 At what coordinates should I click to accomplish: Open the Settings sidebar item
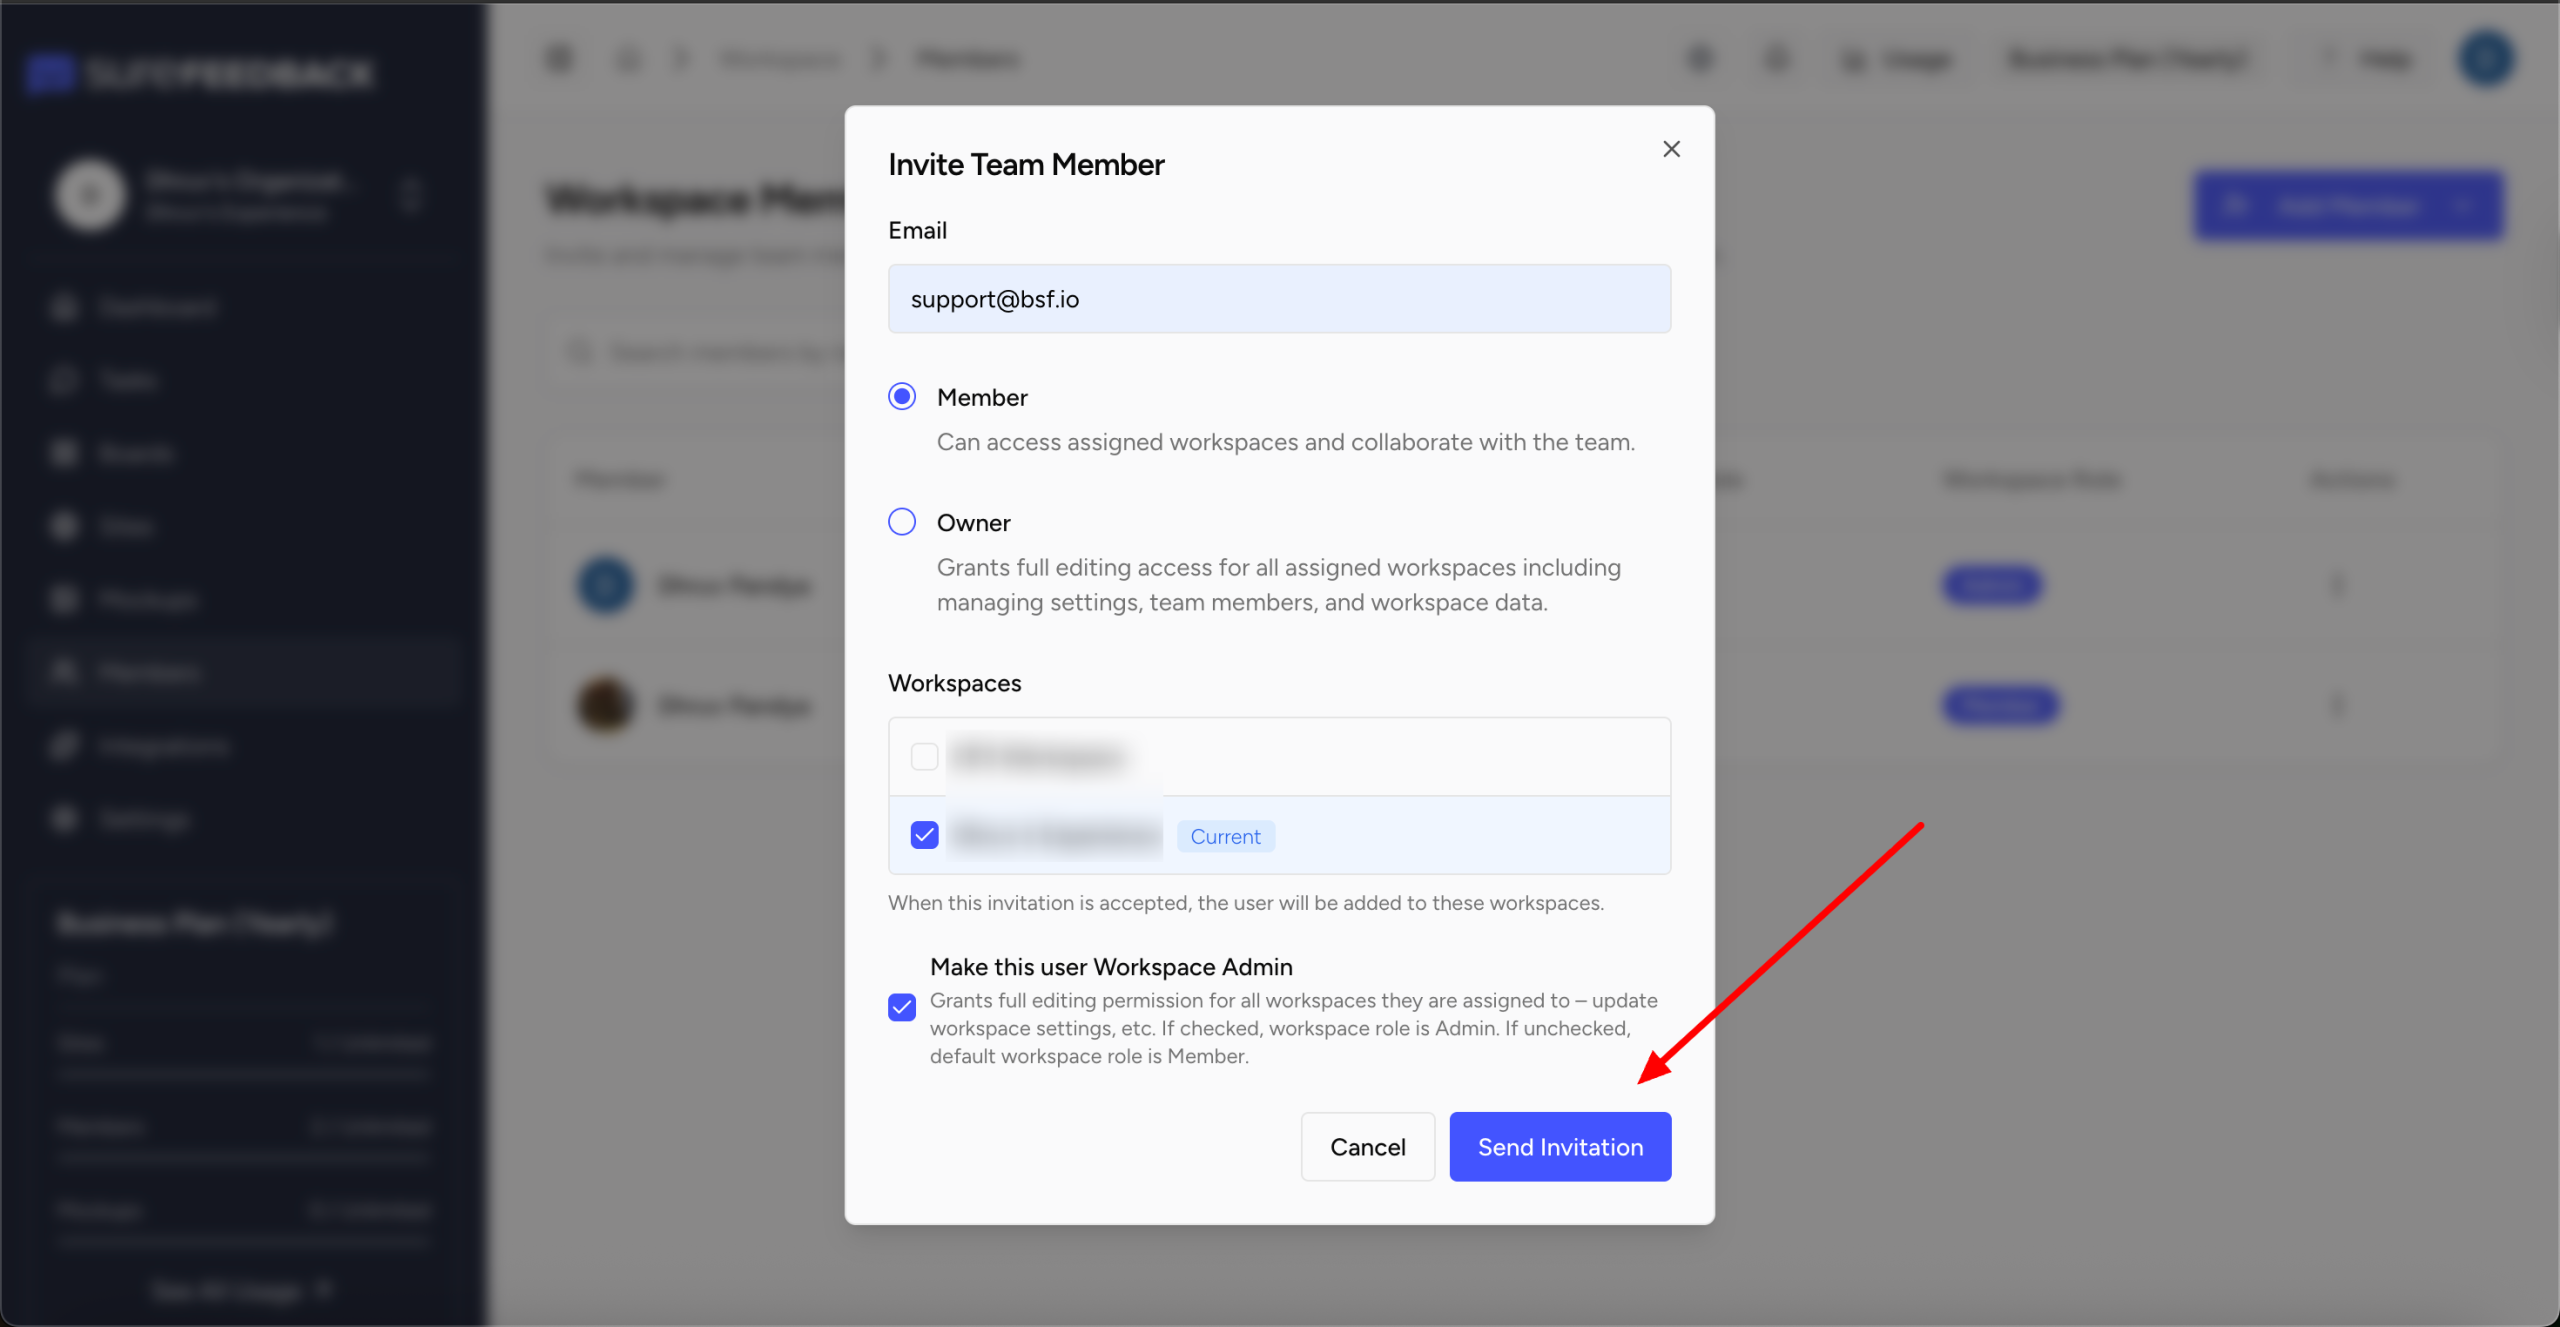pyautogui.click(x=145, y=819)
